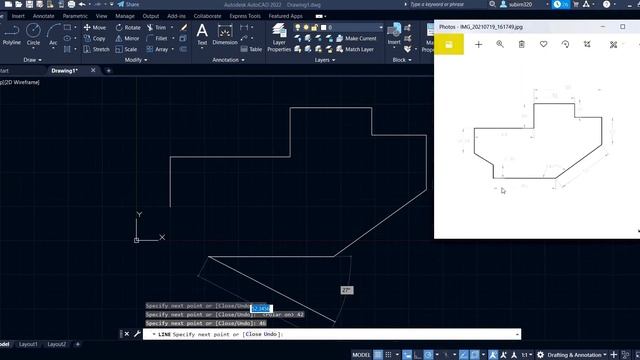Toggle snap mode dotted-grid icon in status bar

pos(388,355)
